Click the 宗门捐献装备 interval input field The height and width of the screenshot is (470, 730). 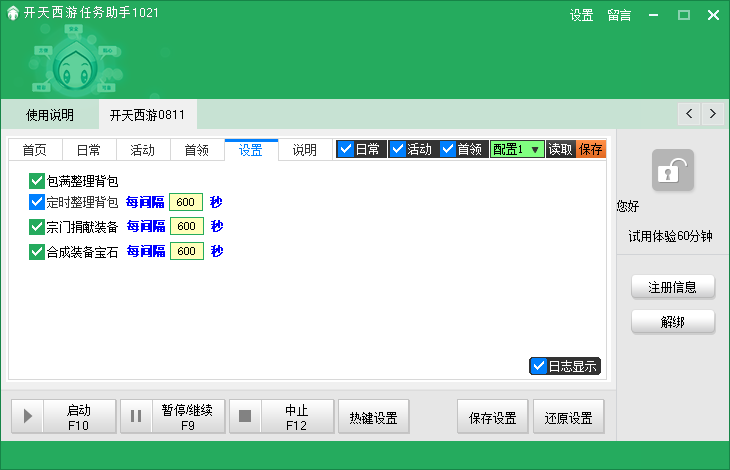(186, 227)
